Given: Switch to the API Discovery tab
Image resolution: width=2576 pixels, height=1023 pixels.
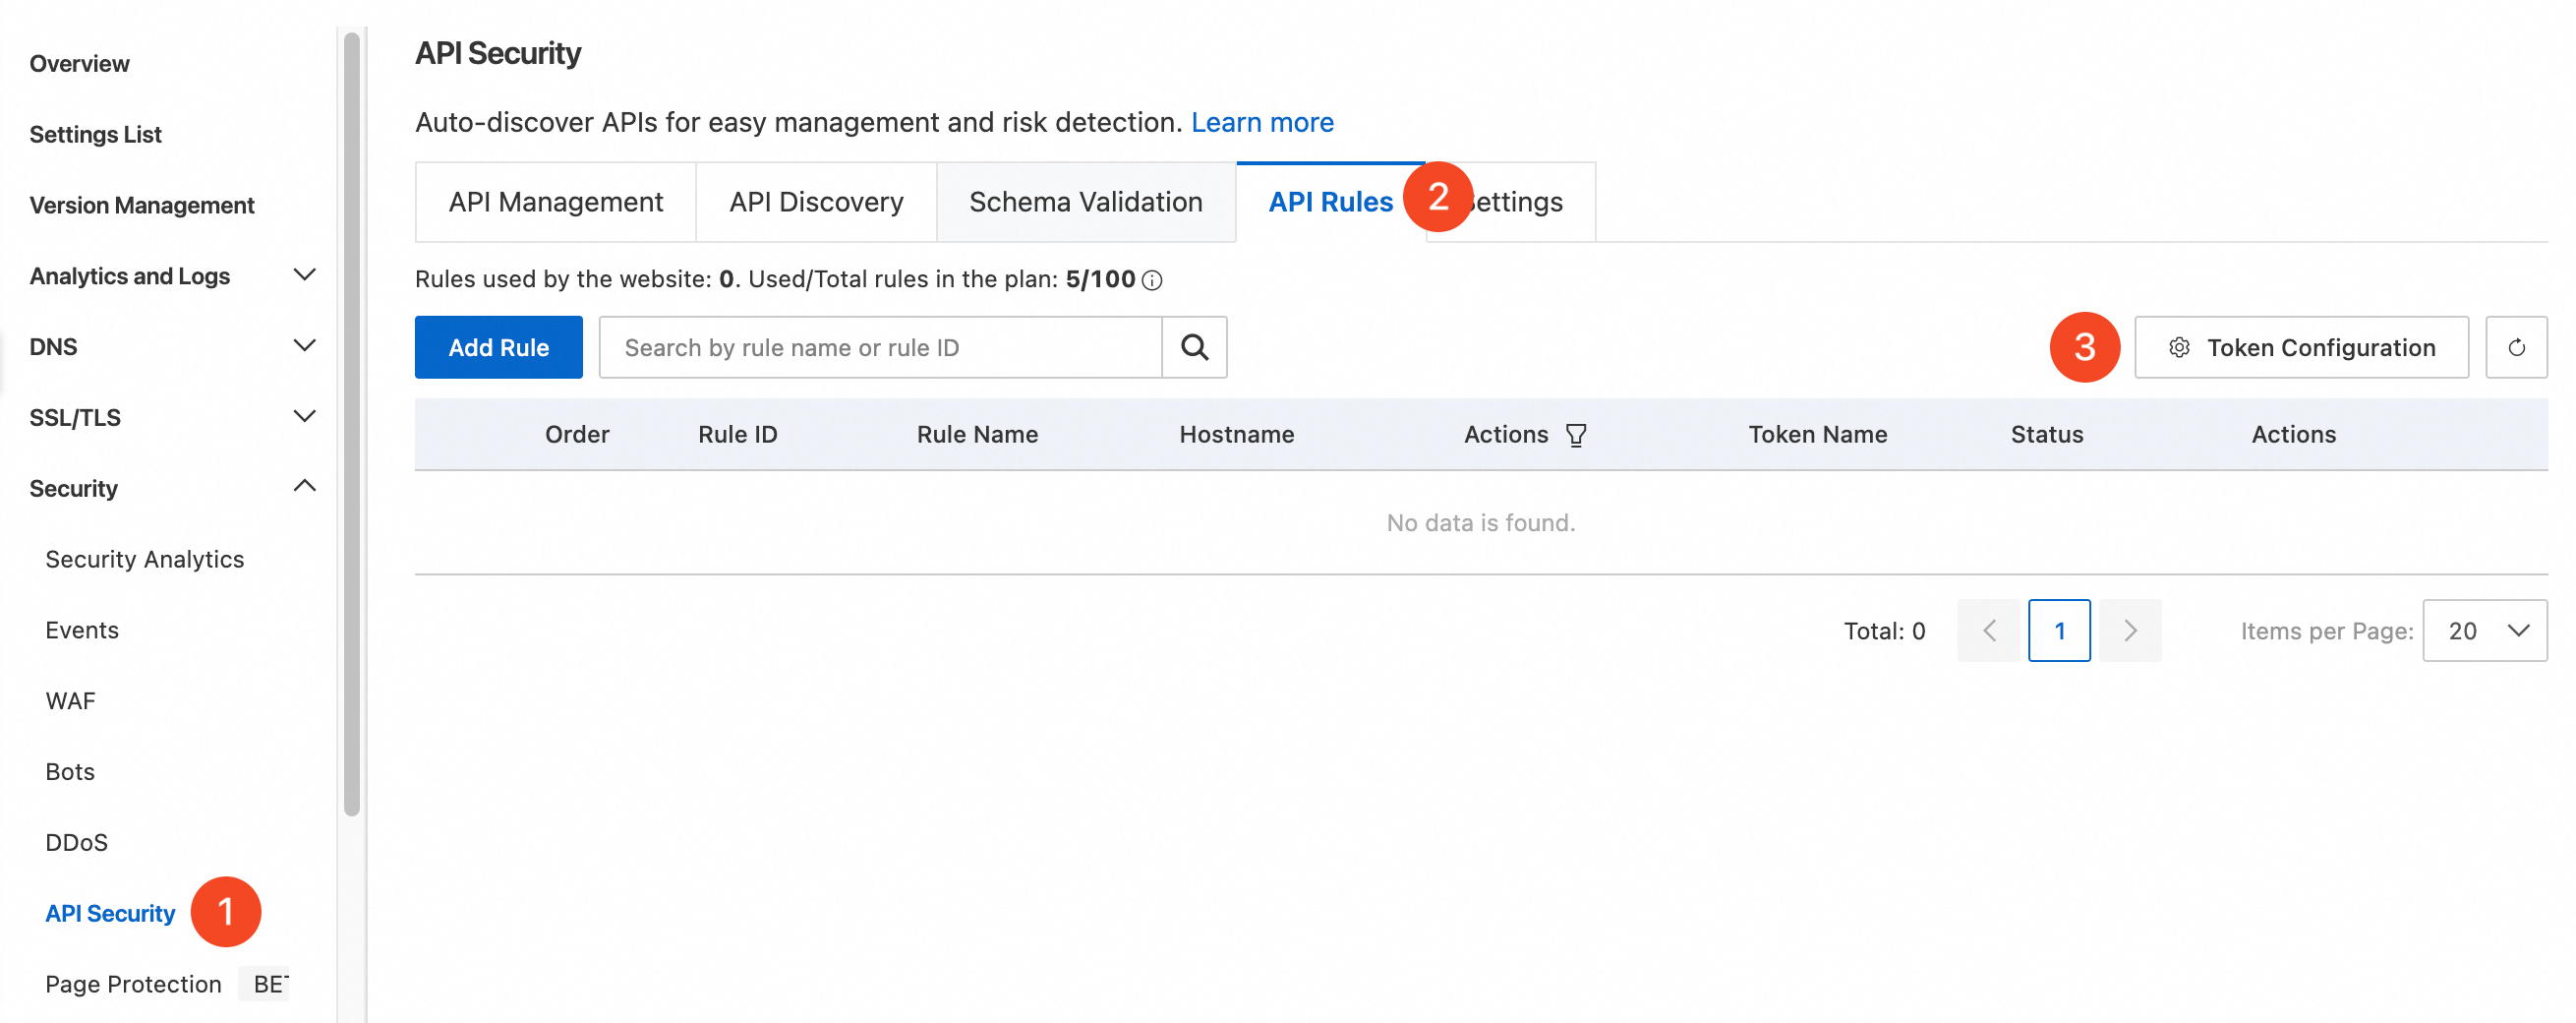Looking at the screenshot, I should pyautogui.click(x=815, y=202).
